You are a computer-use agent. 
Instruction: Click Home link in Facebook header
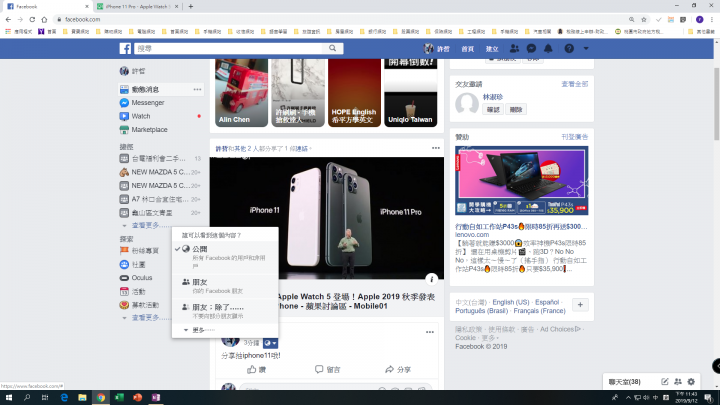pos(467,49)
